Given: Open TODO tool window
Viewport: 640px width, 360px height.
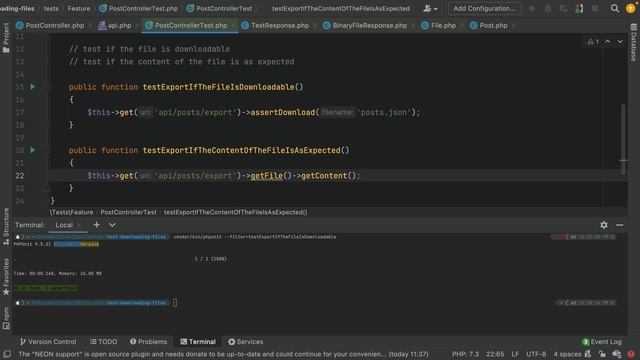Looking at the screenshot, I should pos(104,342).
